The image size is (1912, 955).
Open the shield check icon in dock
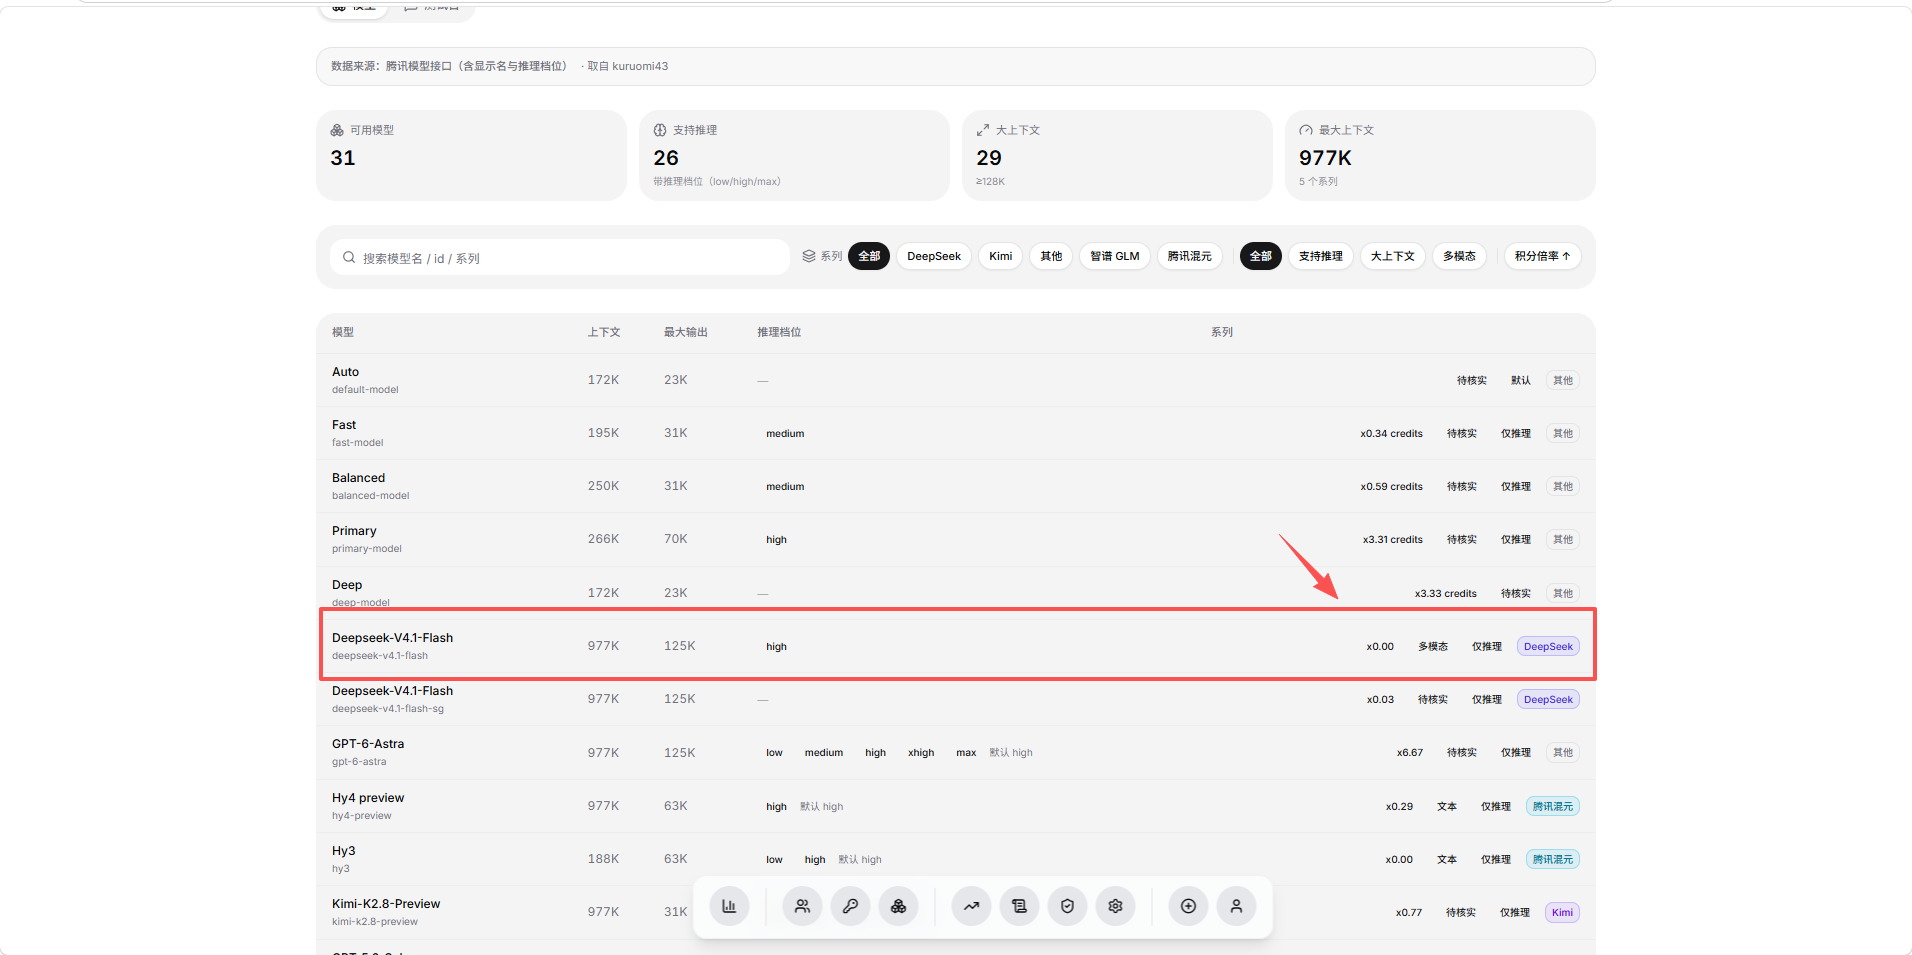tap(1067, 906)
